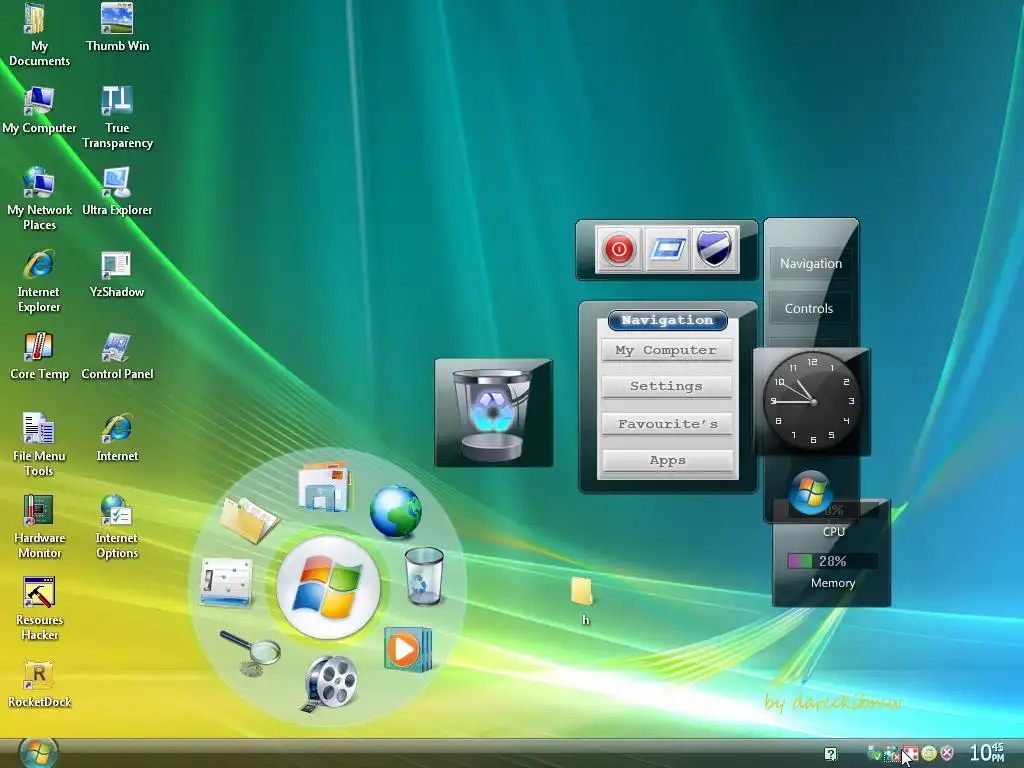Open My Network Places icon
The height and width of the screenshot is (768, 1024).
[x=39, y=199]
